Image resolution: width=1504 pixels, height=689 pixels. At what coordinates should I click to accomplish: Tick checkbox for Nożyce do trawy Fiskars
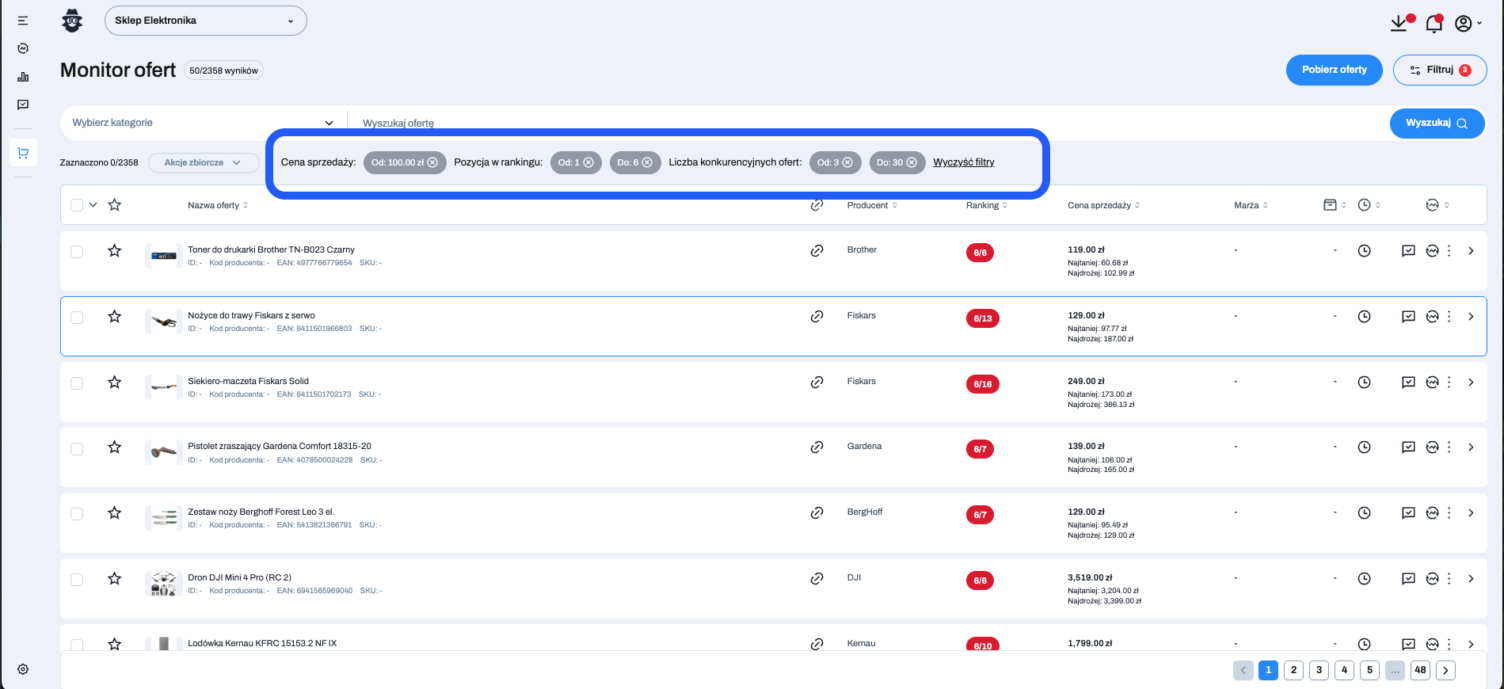coord(77,317)
